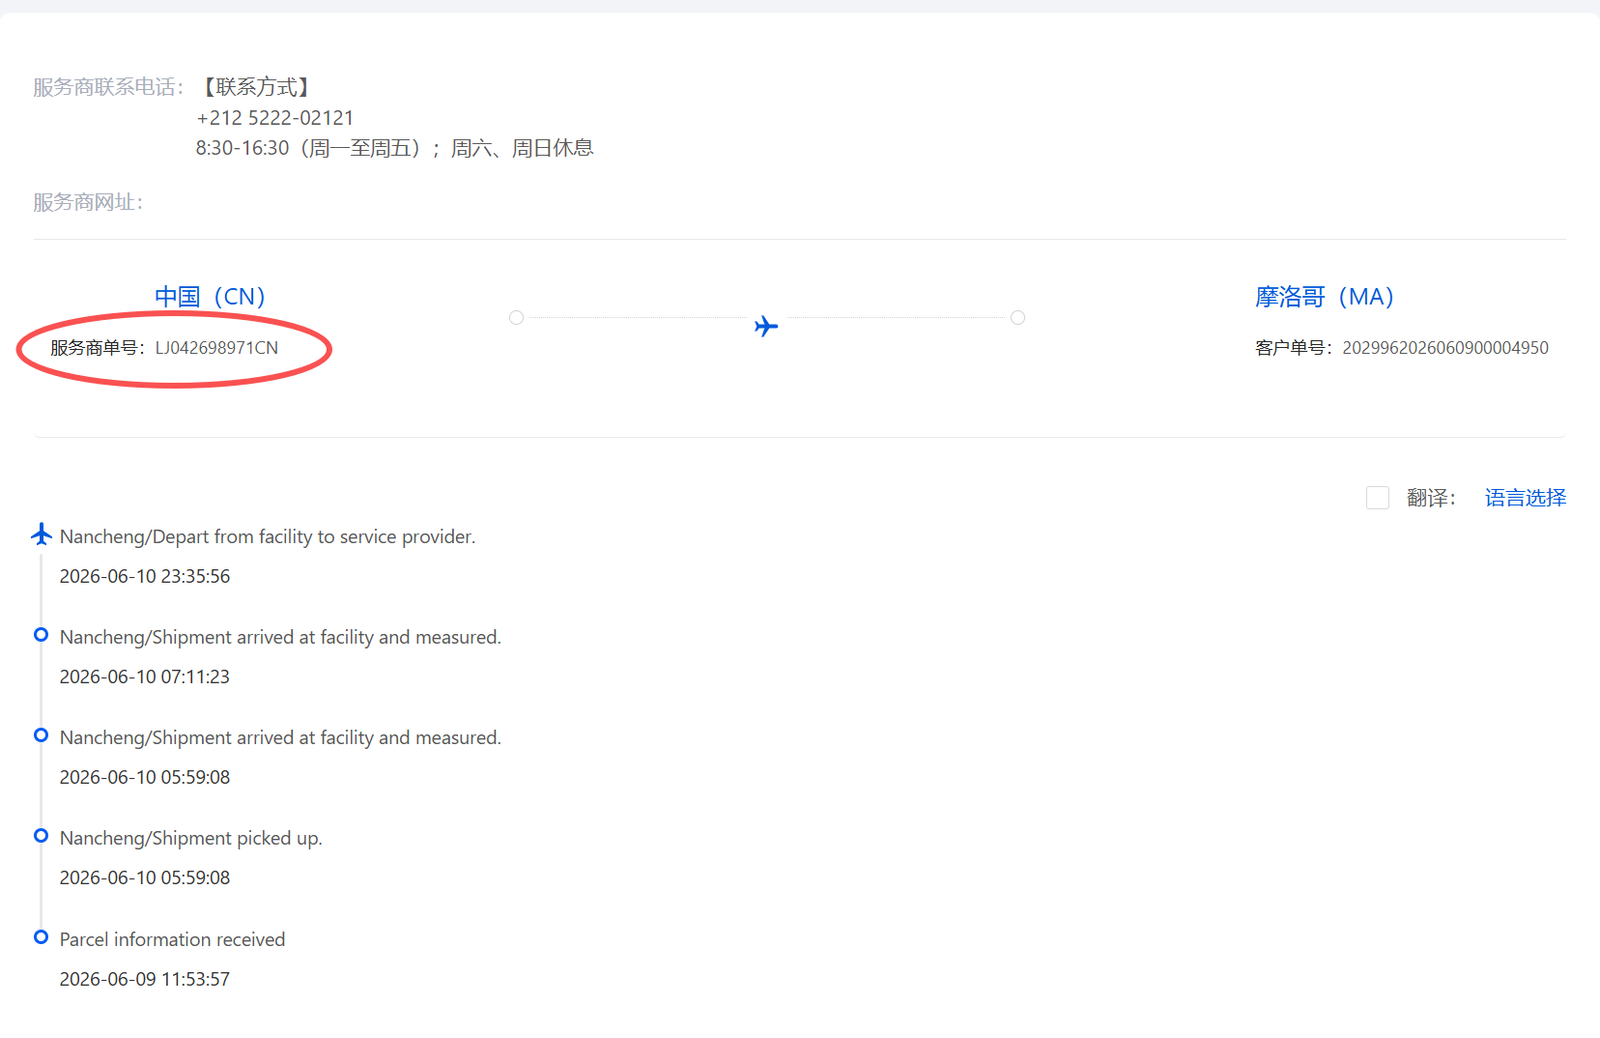Click the airplane icon beside 'Depart from facility'
This screenshot has height=1038, width=1600.
point(41,534)
